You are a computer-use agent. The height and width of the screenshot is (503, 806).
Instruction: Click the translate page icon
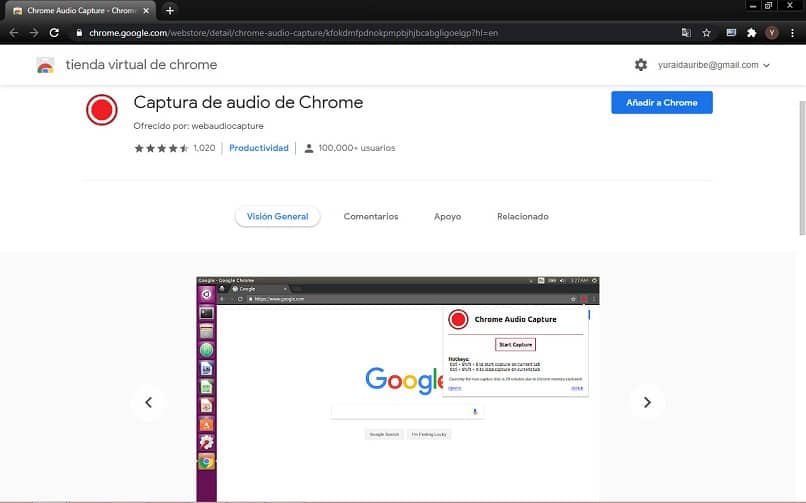(686, 33)
